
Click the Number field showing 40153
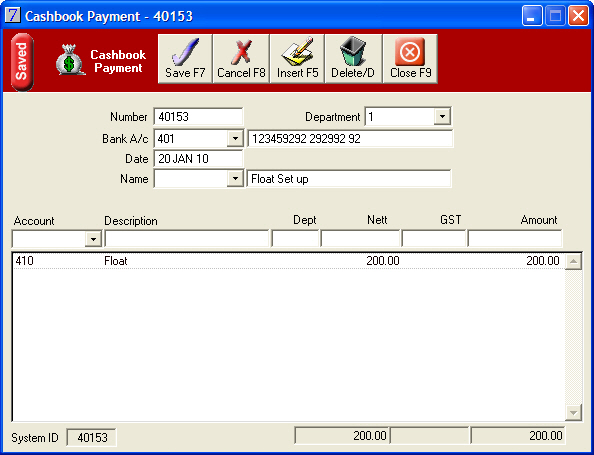[198, 116]
